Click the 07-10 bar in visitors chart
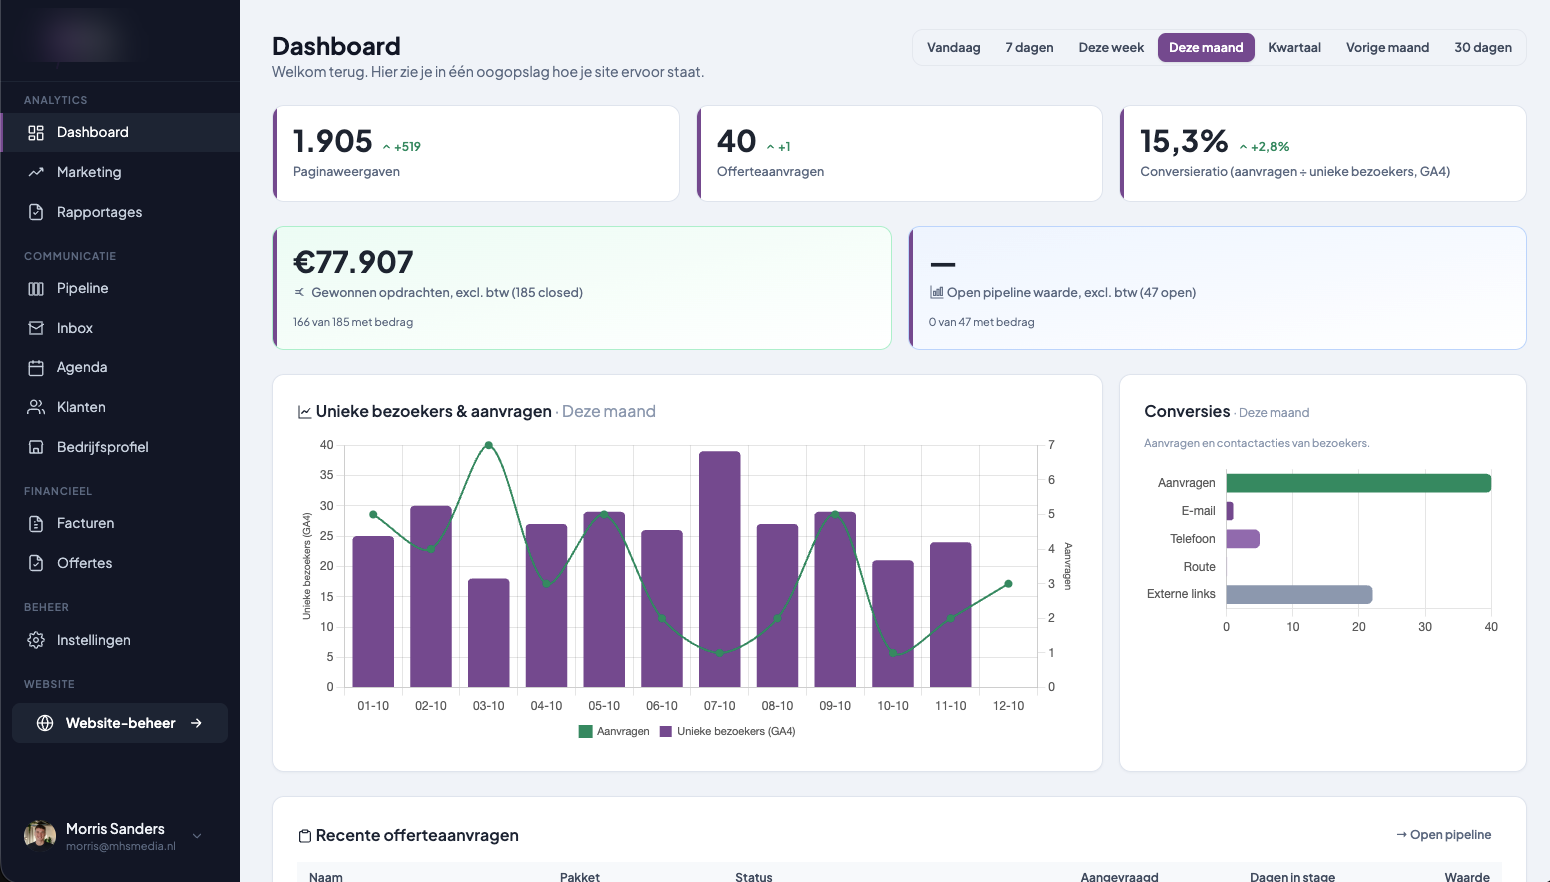 coord(720,569)
